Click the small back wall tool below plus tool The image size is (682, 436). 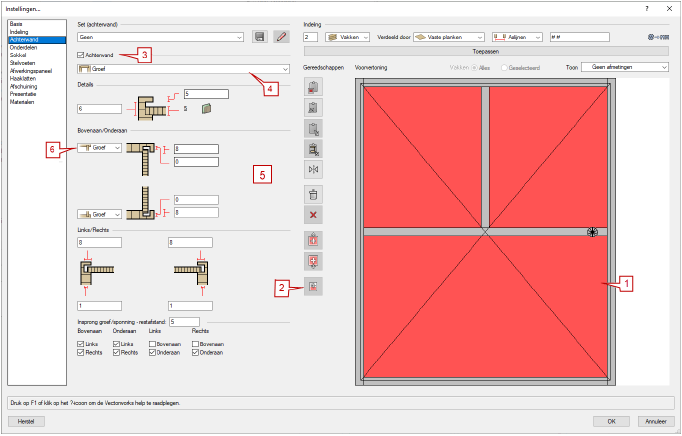coord(313,286)
